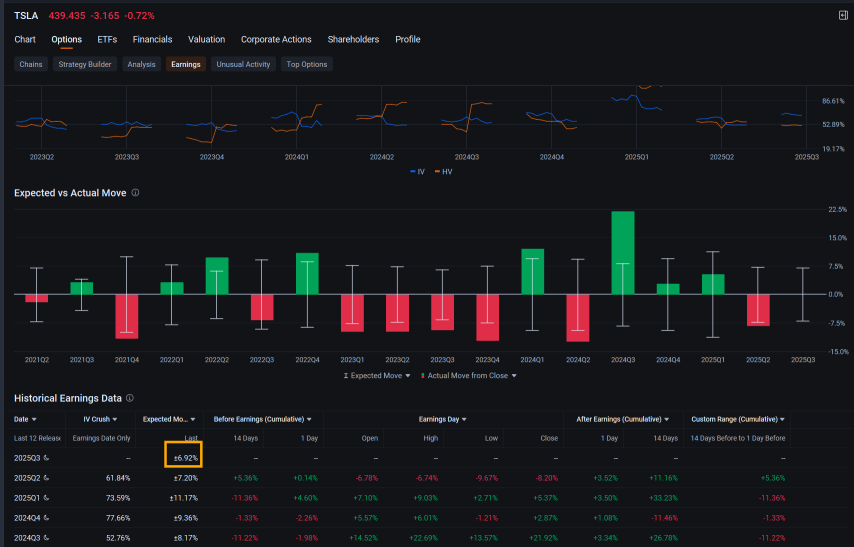The image size is (854, 547).
Task: Toggle the IV series in chart legend
Action: pos(417,171)
